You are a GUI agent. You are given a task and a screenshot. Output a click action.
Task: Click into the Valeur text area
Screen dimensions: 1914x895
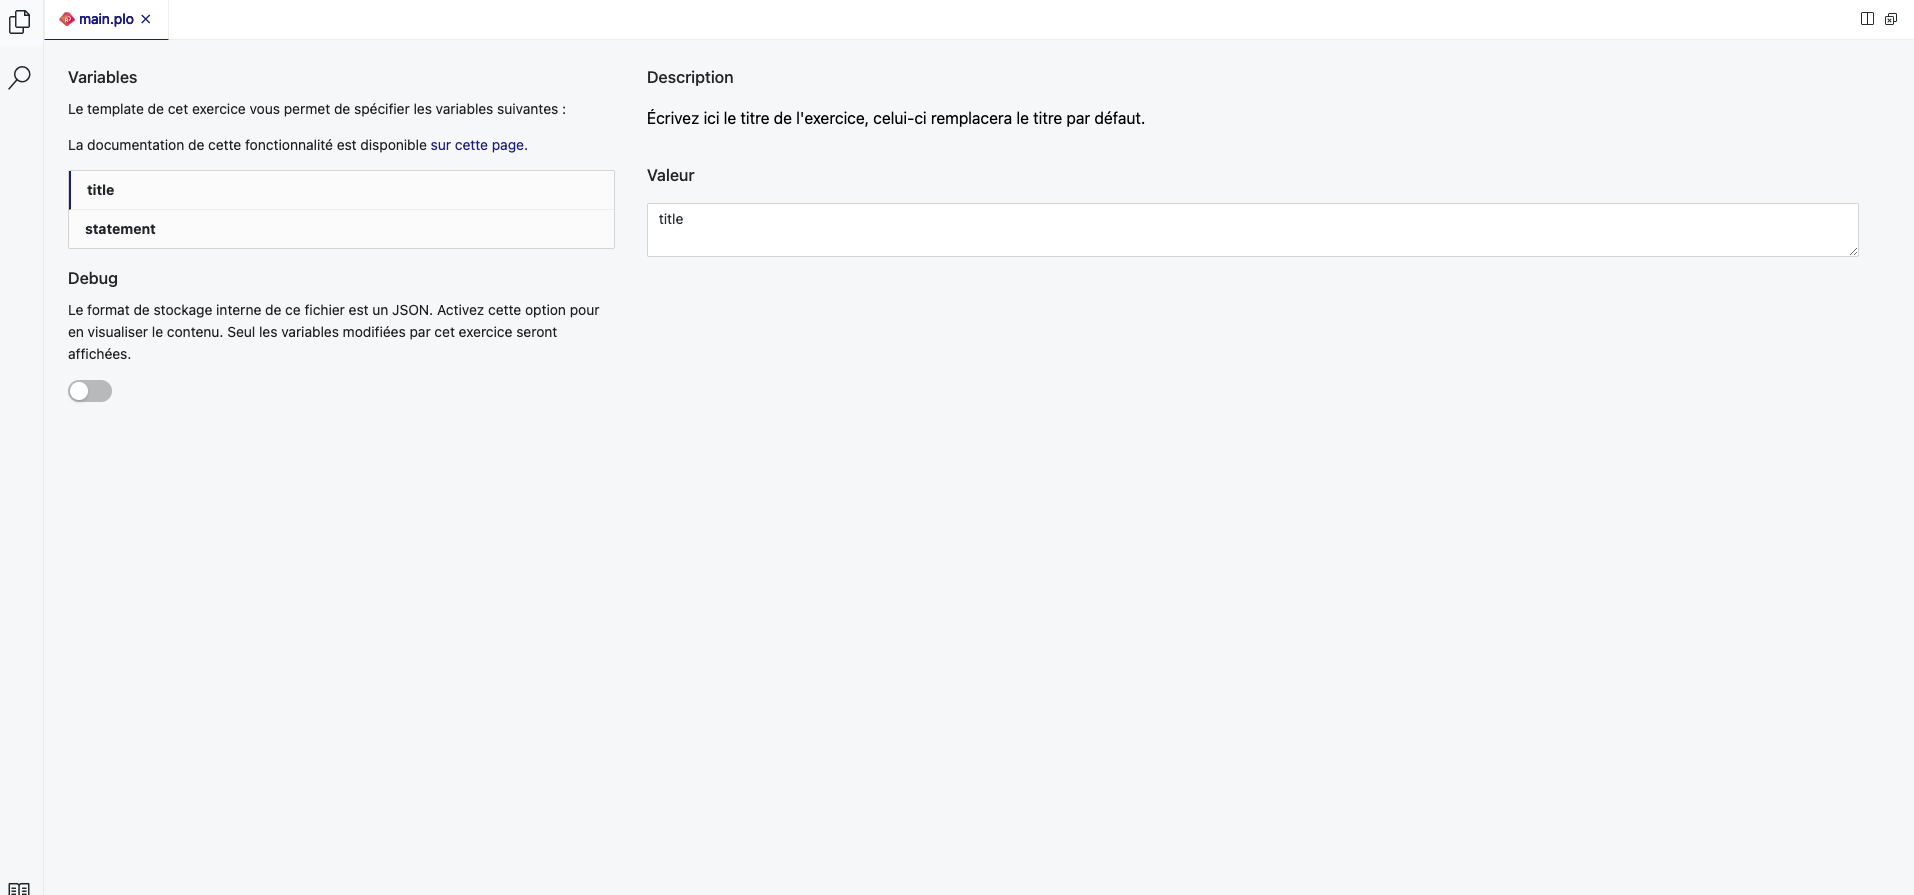click(x=1252, y=230)
